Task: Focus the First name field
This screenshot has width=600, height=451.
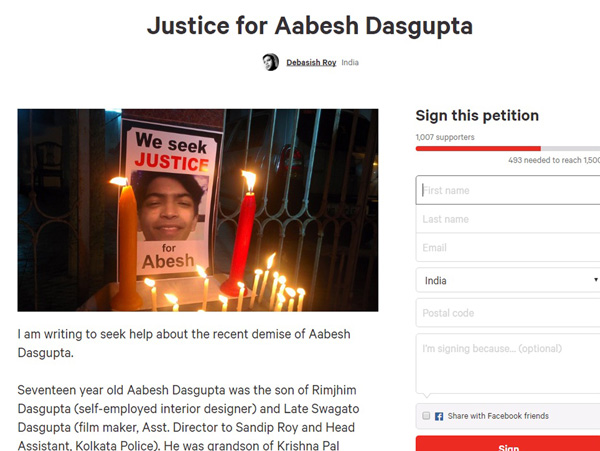Action: click(508, 190)
